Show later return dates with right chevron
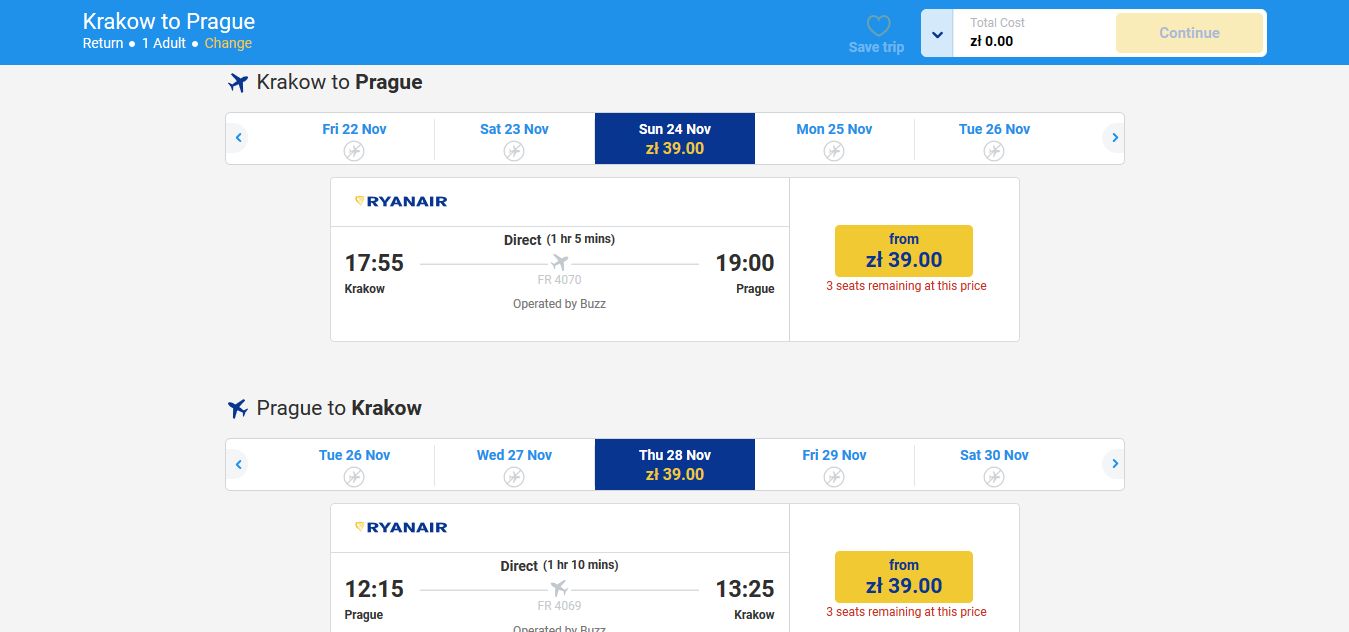This screenshot has width=1349, height=632. pyautogui.click(x=1113, y=464)
